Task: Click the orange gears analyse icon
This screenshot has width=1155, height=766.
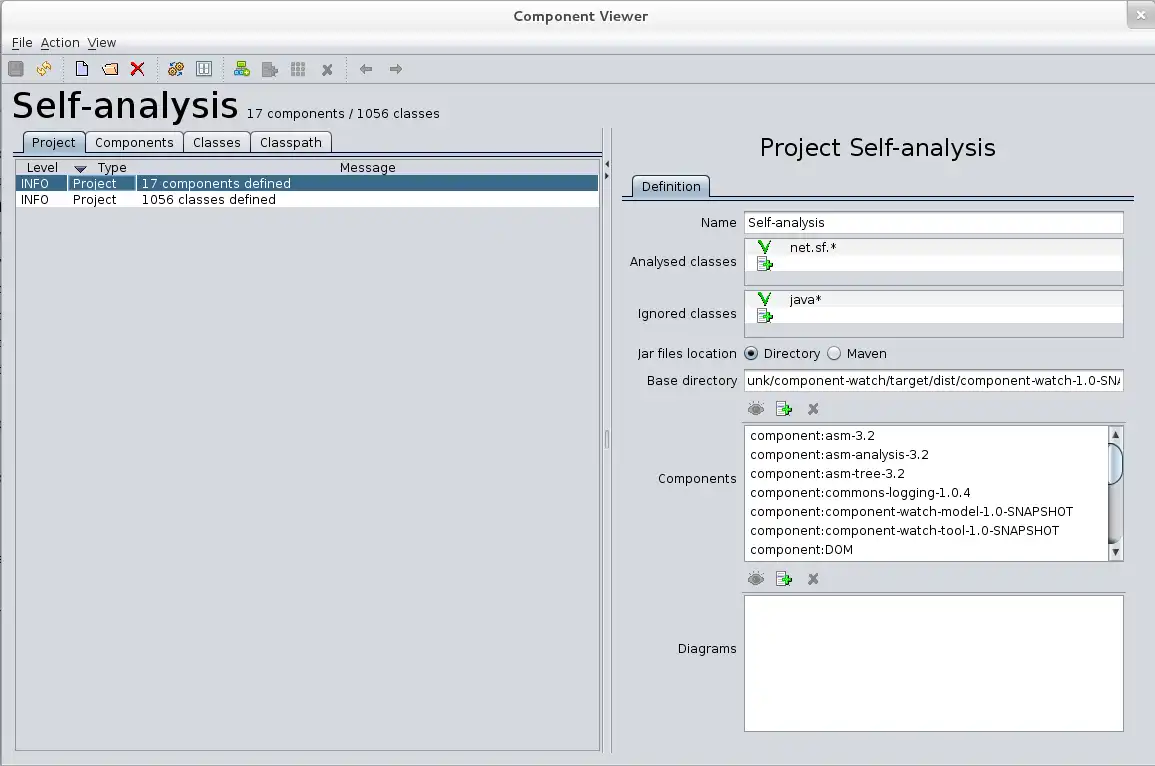Action: [x=175, y=69]
